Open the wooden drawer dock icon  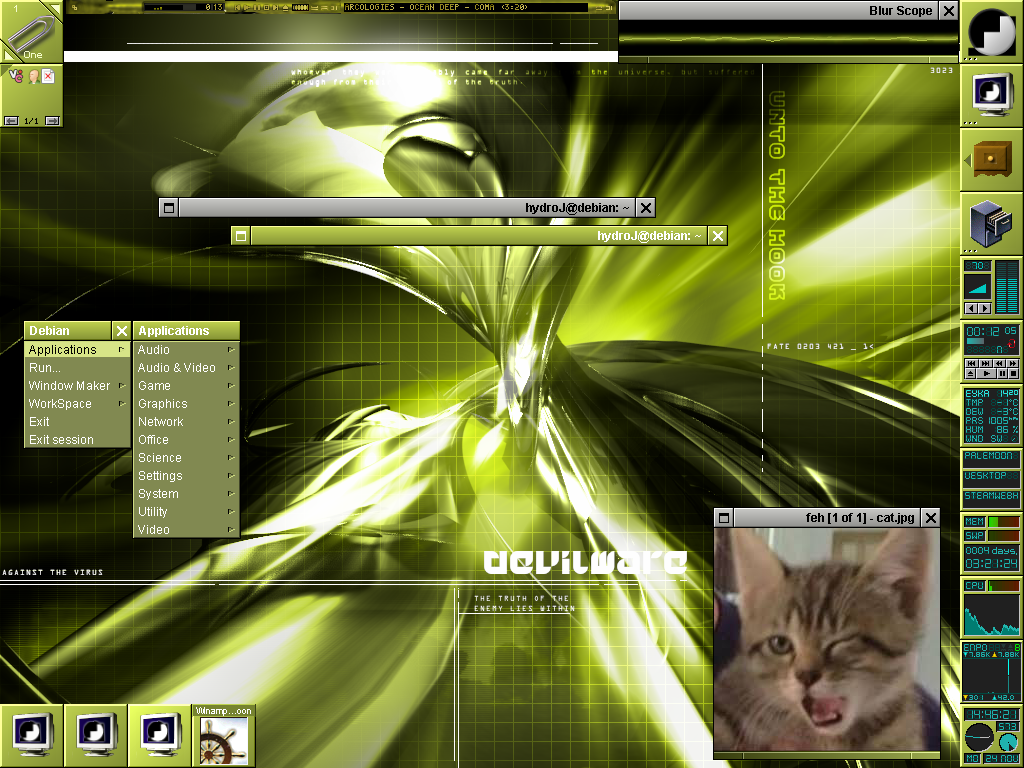click(992, 159)
